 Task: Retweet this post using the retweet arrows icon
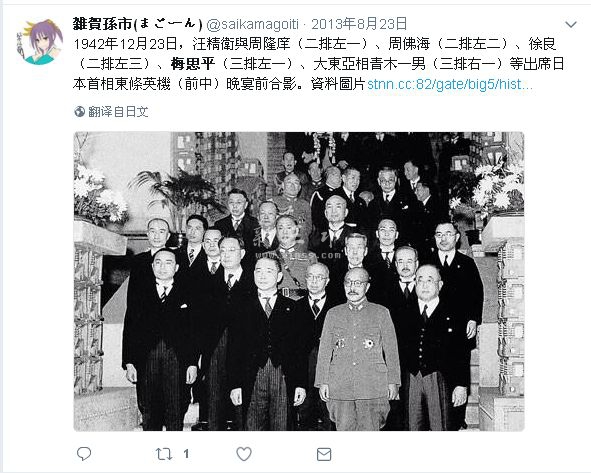tap(164, 454)
